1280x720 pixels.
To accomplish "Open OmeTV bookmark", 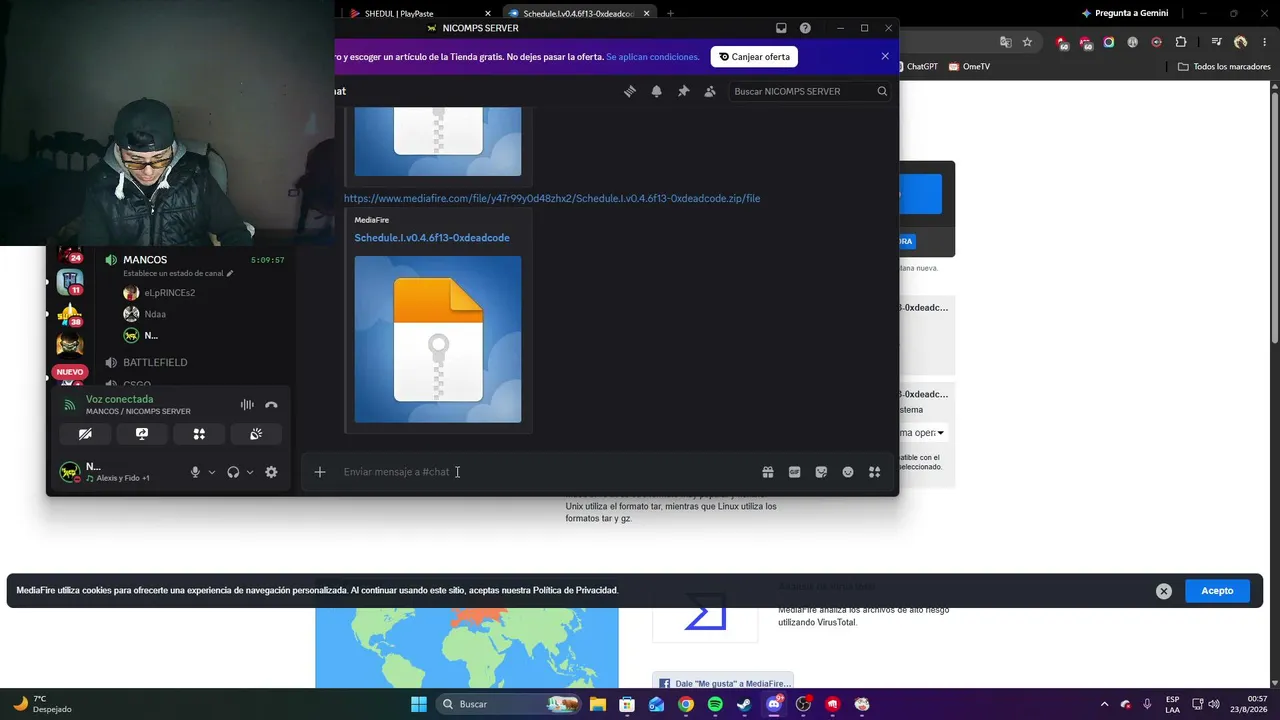I will coord(970,67).
